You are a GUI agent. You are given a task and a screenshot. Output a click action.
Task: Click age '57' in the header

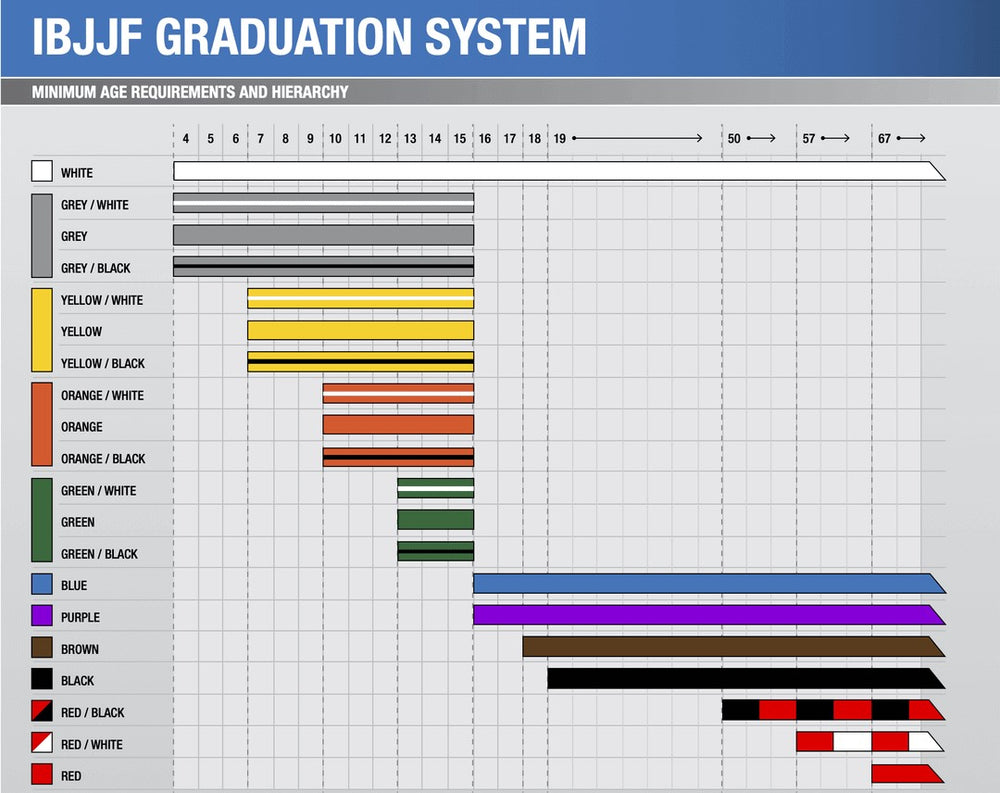809,138
